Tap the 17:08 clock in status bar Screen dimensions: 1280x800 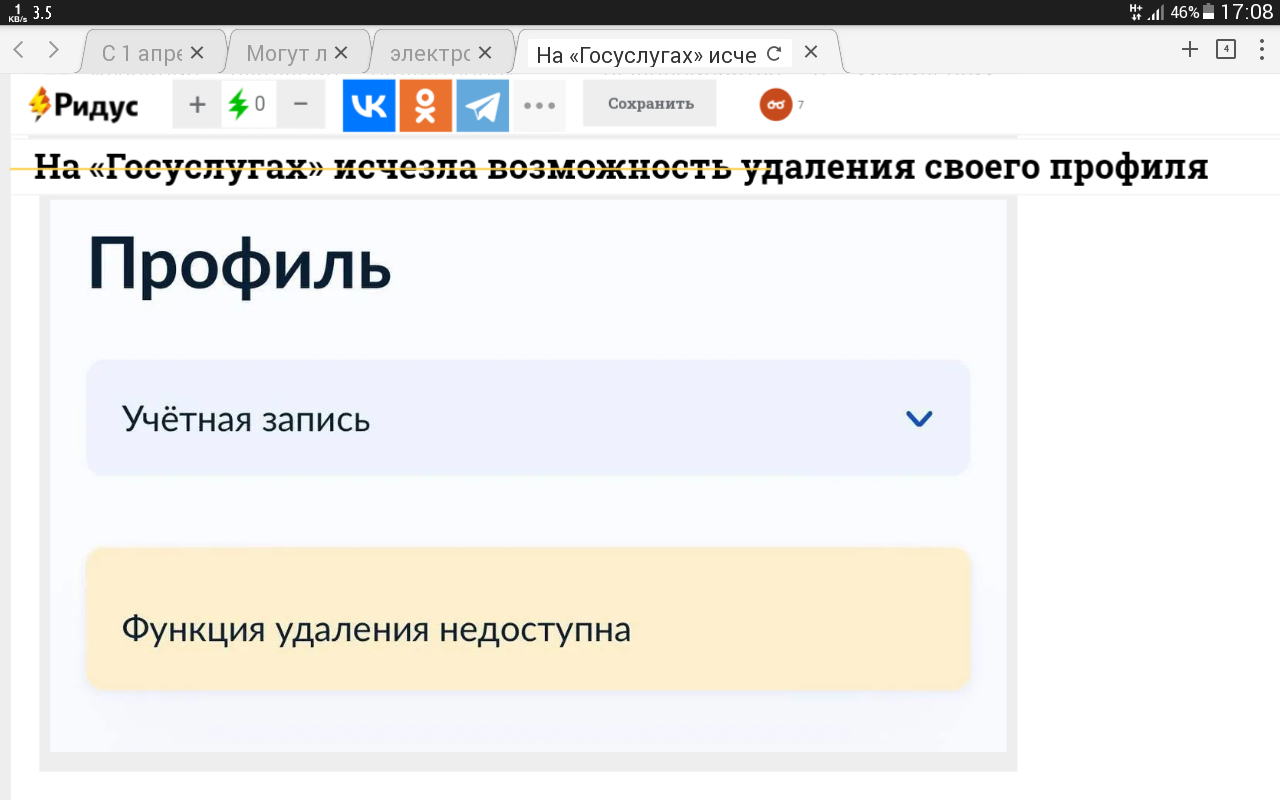coord(1247,12)
